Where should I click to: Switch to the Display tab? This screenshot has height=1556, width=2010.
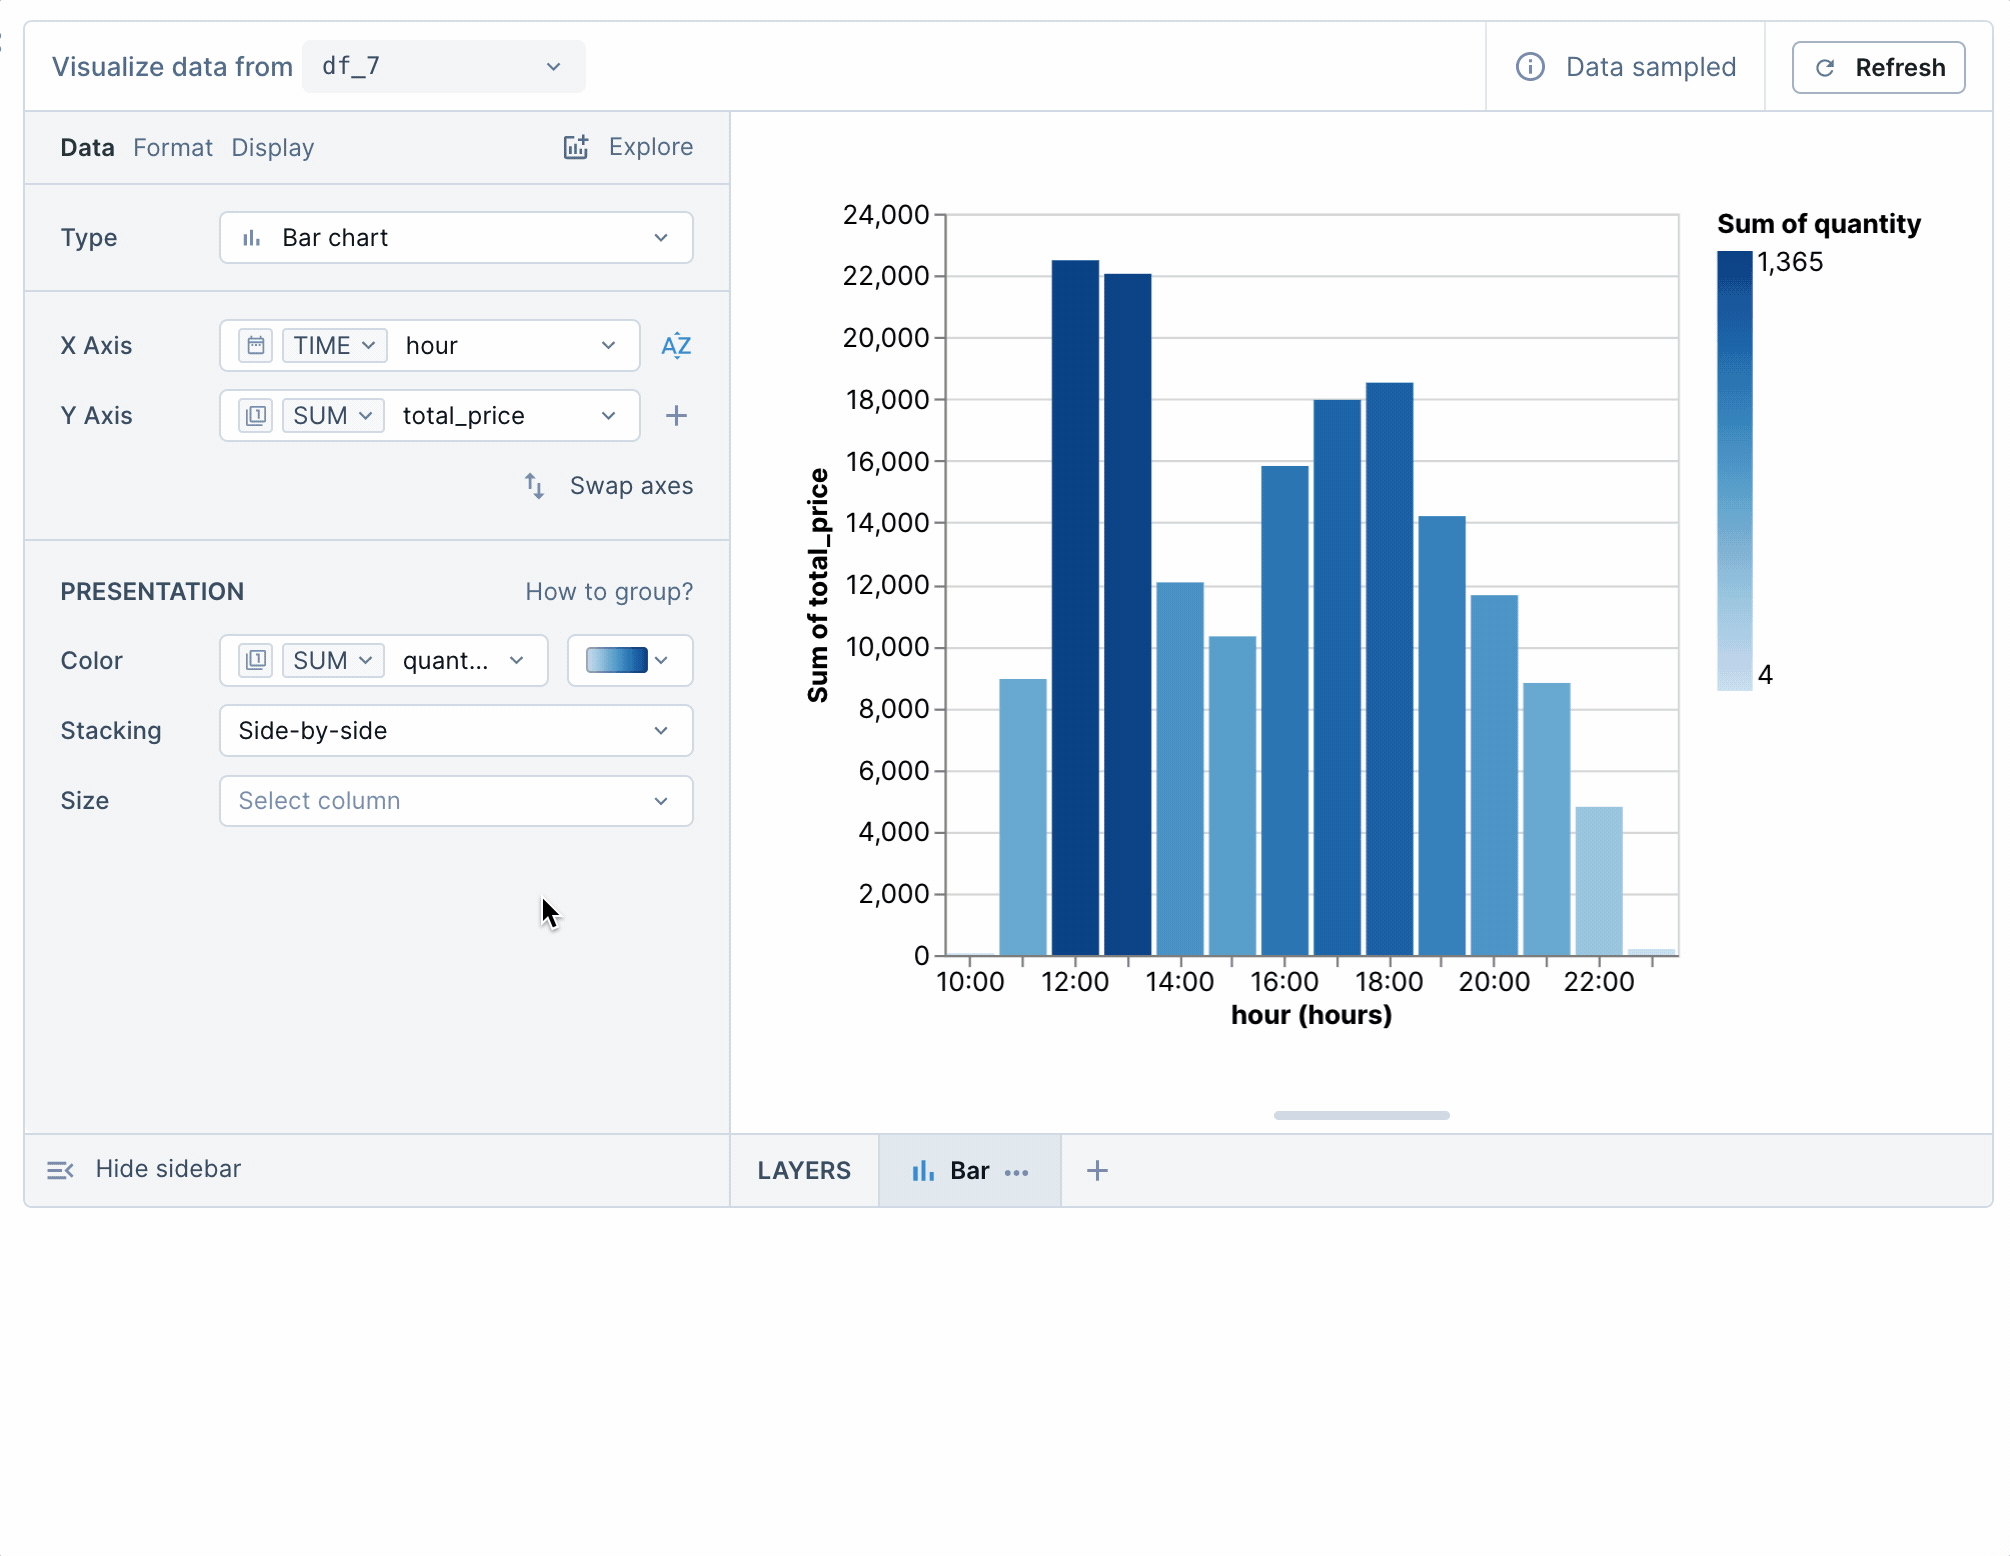(274, 147)
